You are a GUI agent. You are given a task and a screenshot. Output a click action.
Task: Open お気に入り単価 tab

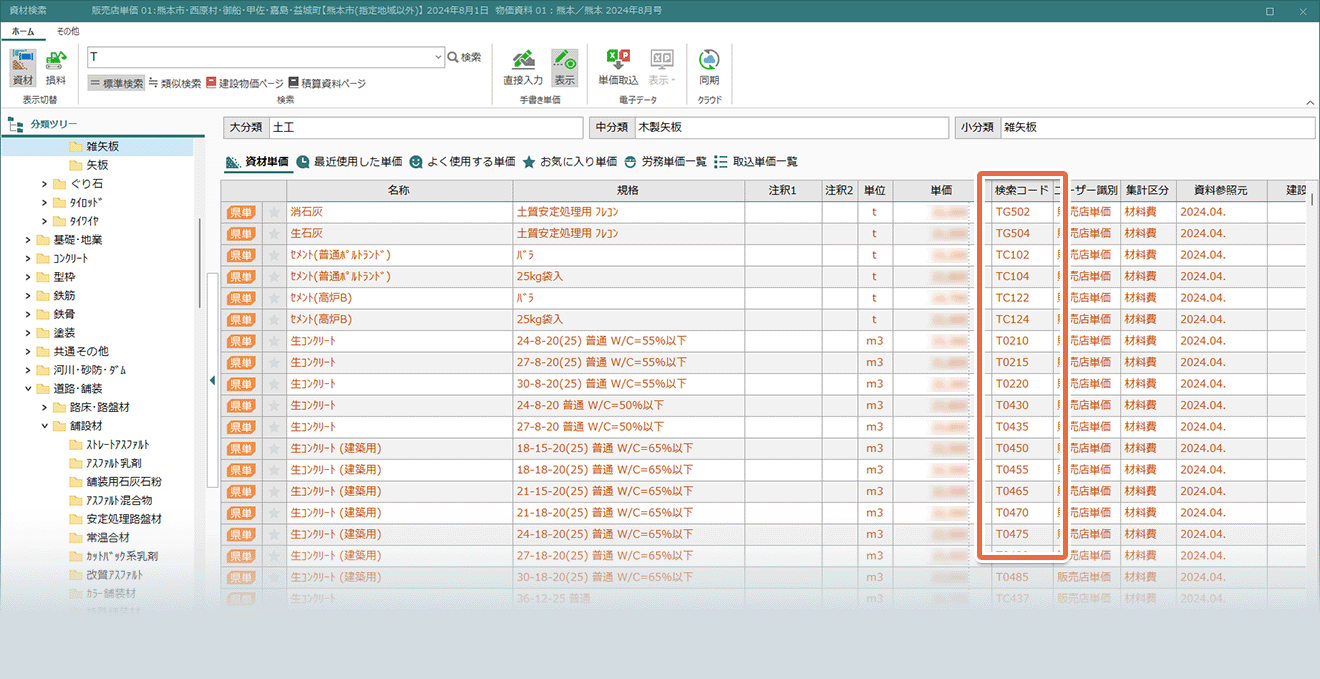point(570,161)
